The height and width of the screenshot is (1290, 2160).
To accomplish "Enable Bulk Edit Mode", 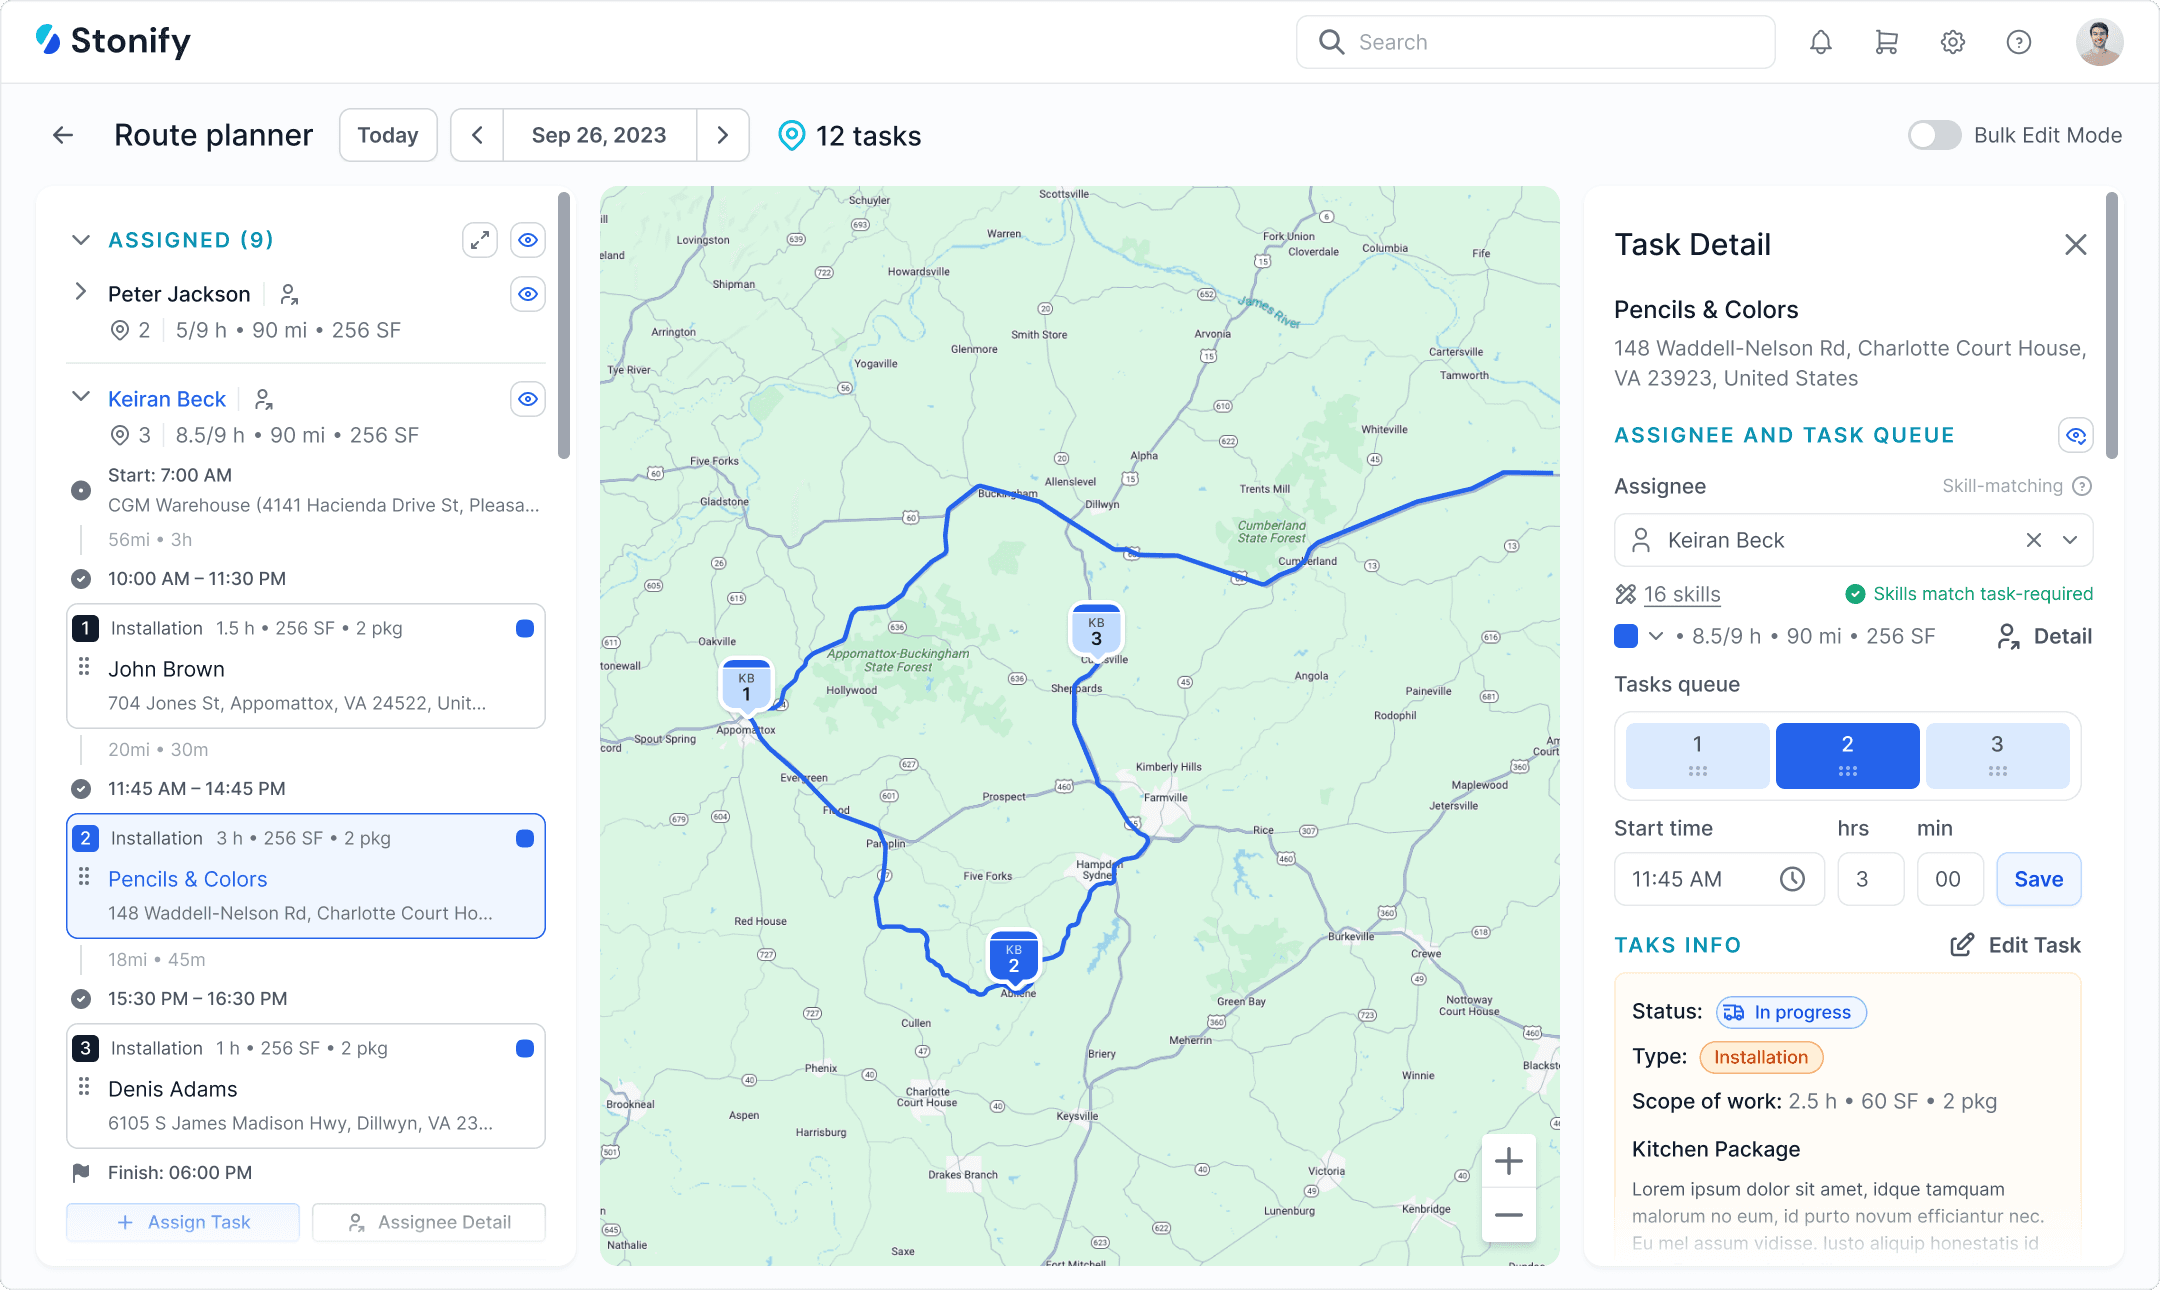I will pyautogui.click(x=1934, y=135).
